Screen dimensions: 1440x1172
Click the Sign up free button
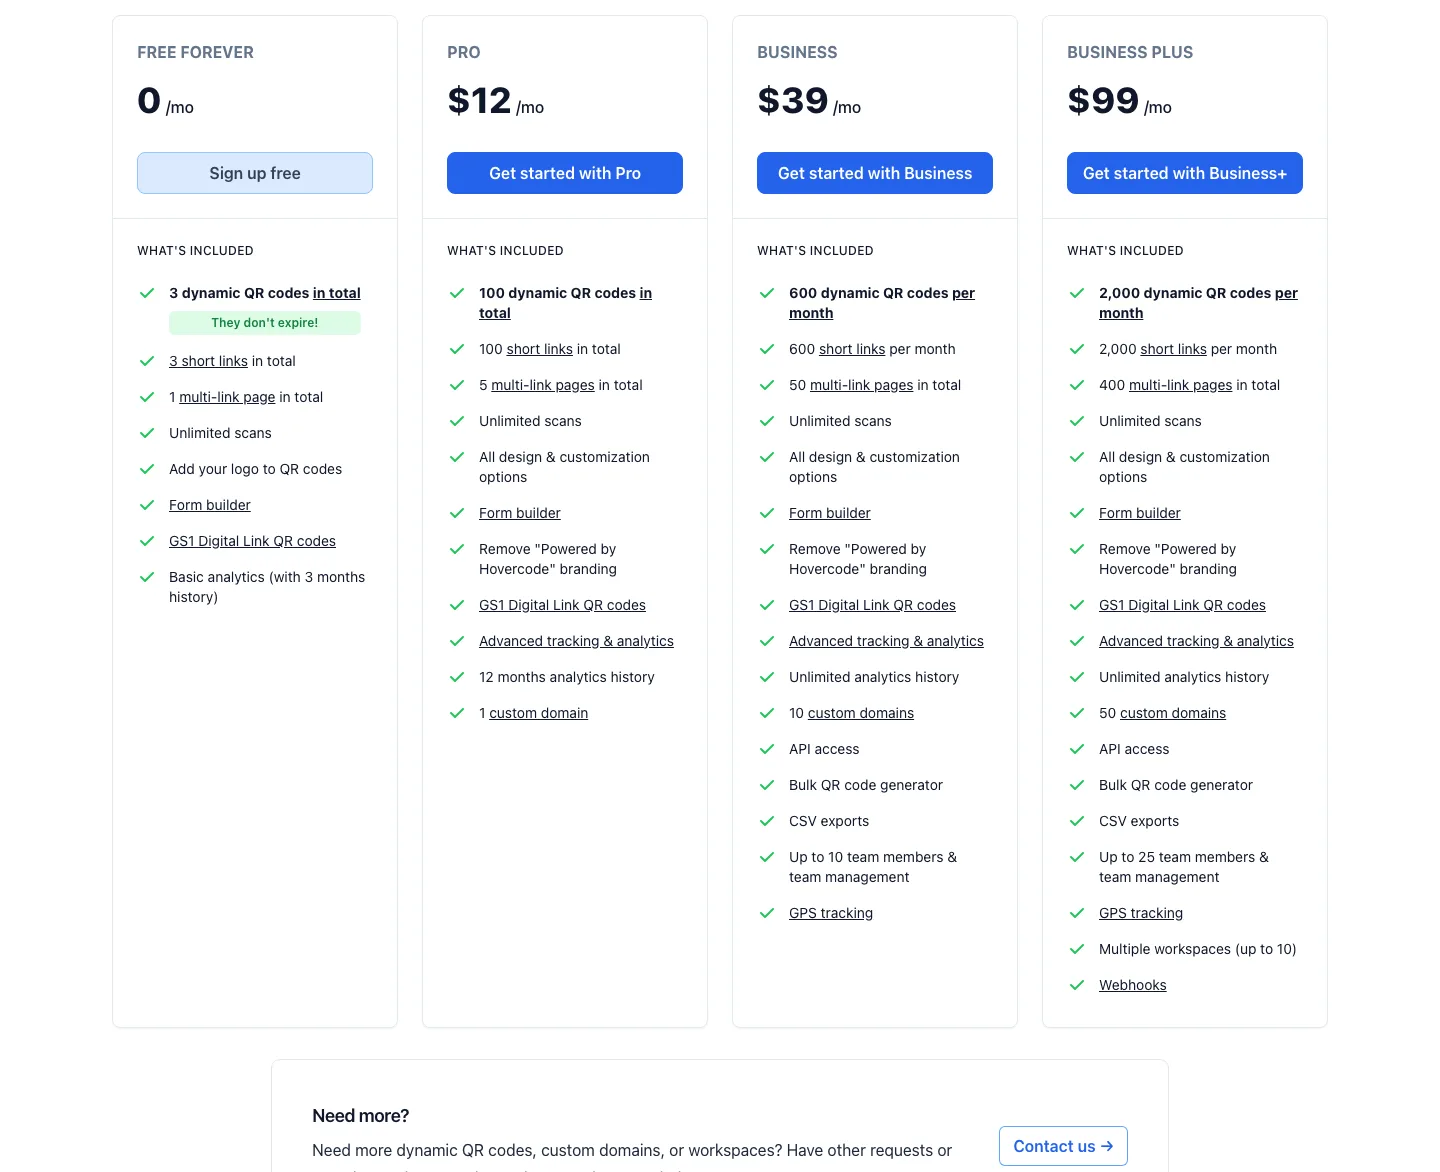tap(255, 173)
